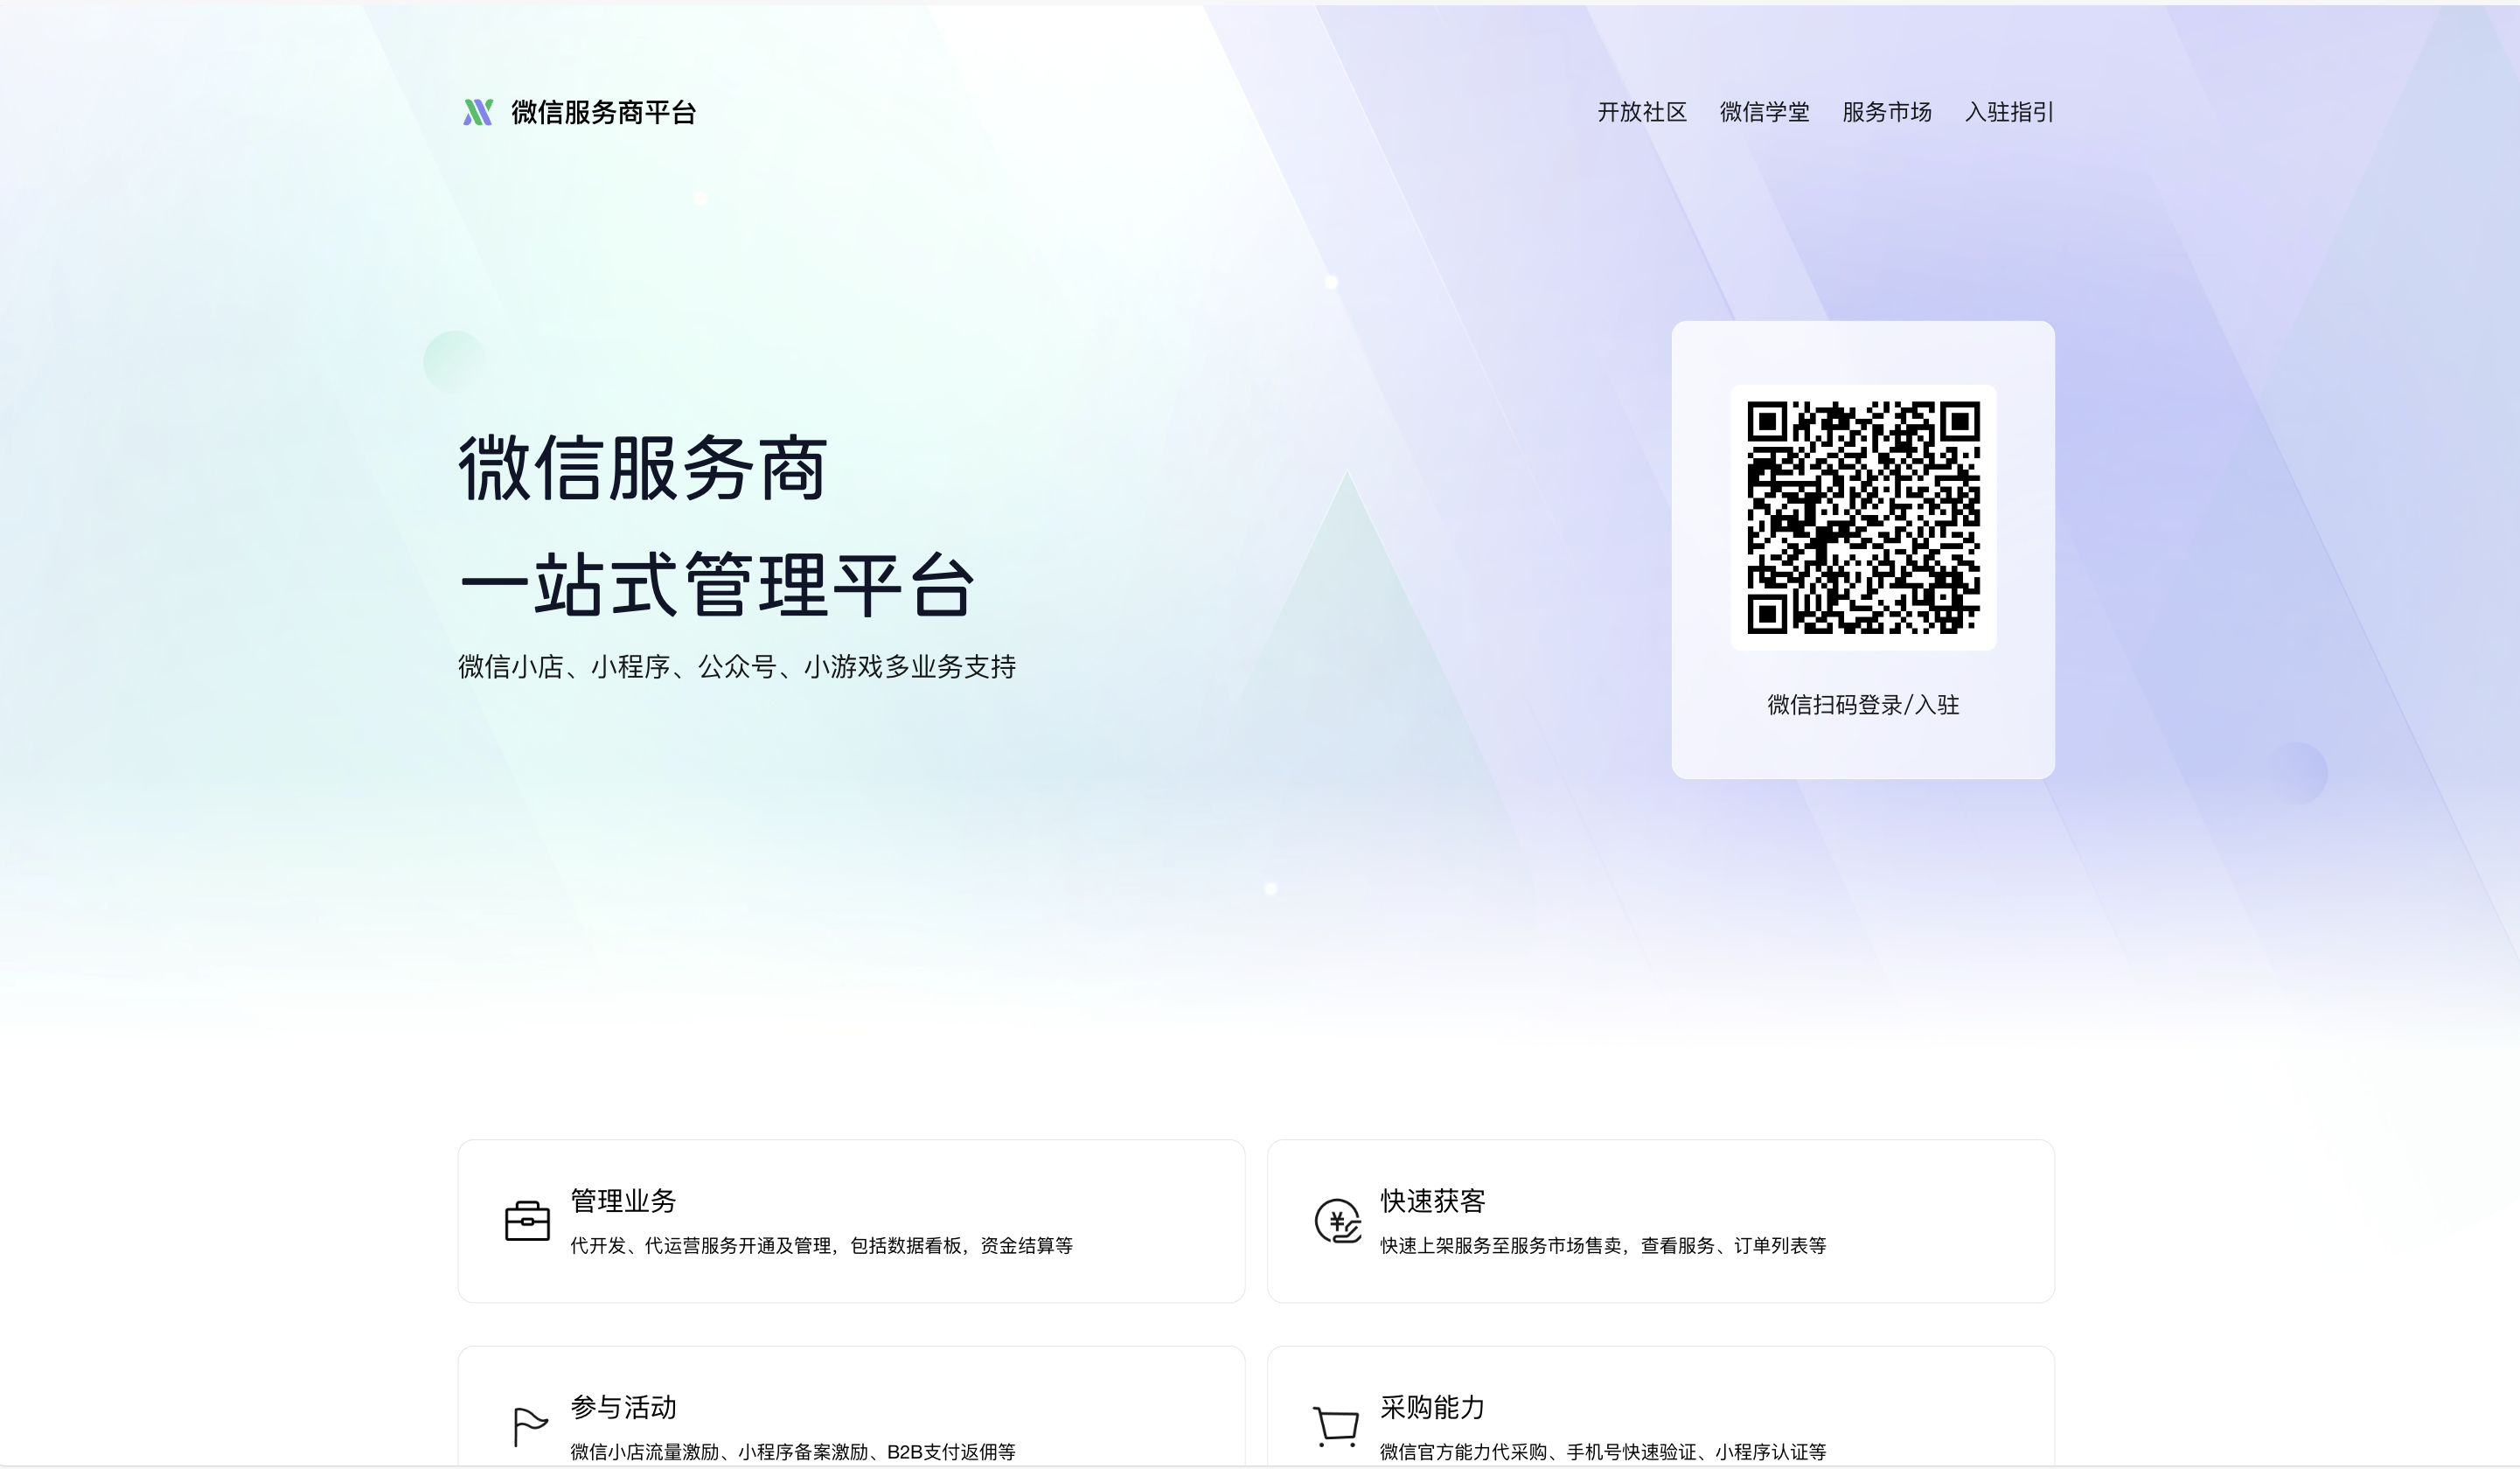Click the 微信服务商 hero heading
Image resolution: width=2520 pixels, height=1469 pixels.
click(643, 467)
